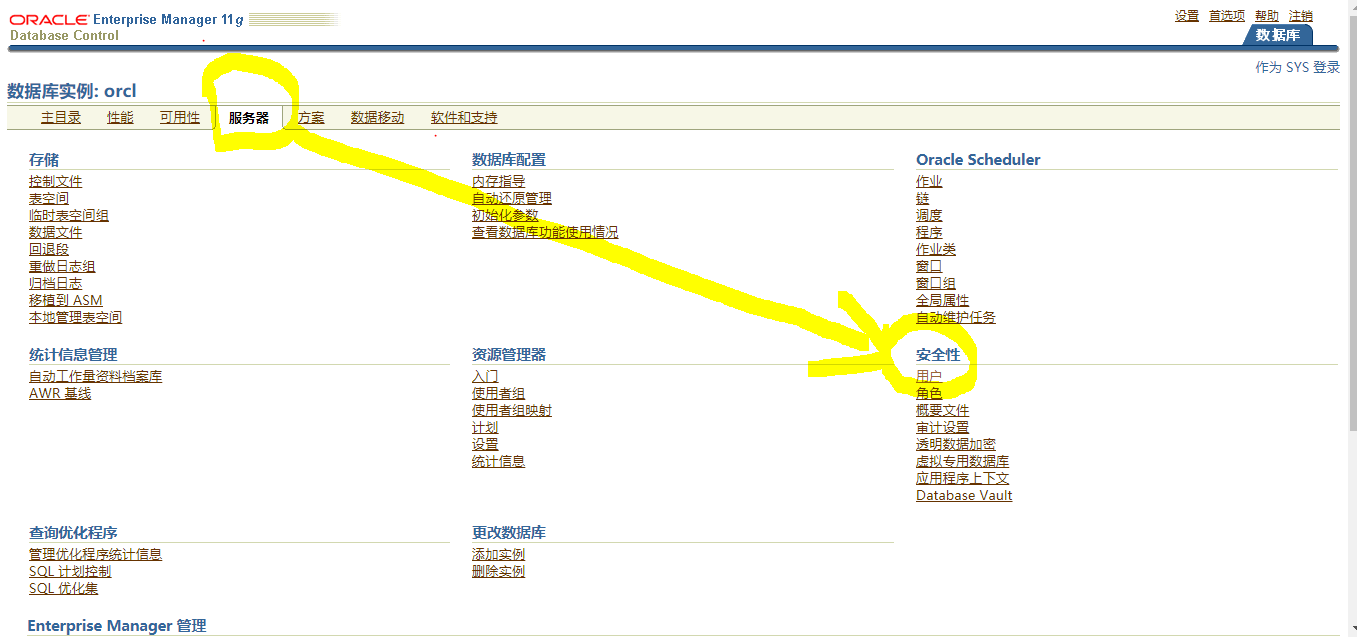
Task: Open the 首选项 header link
Action: [x=1227, y=16]
